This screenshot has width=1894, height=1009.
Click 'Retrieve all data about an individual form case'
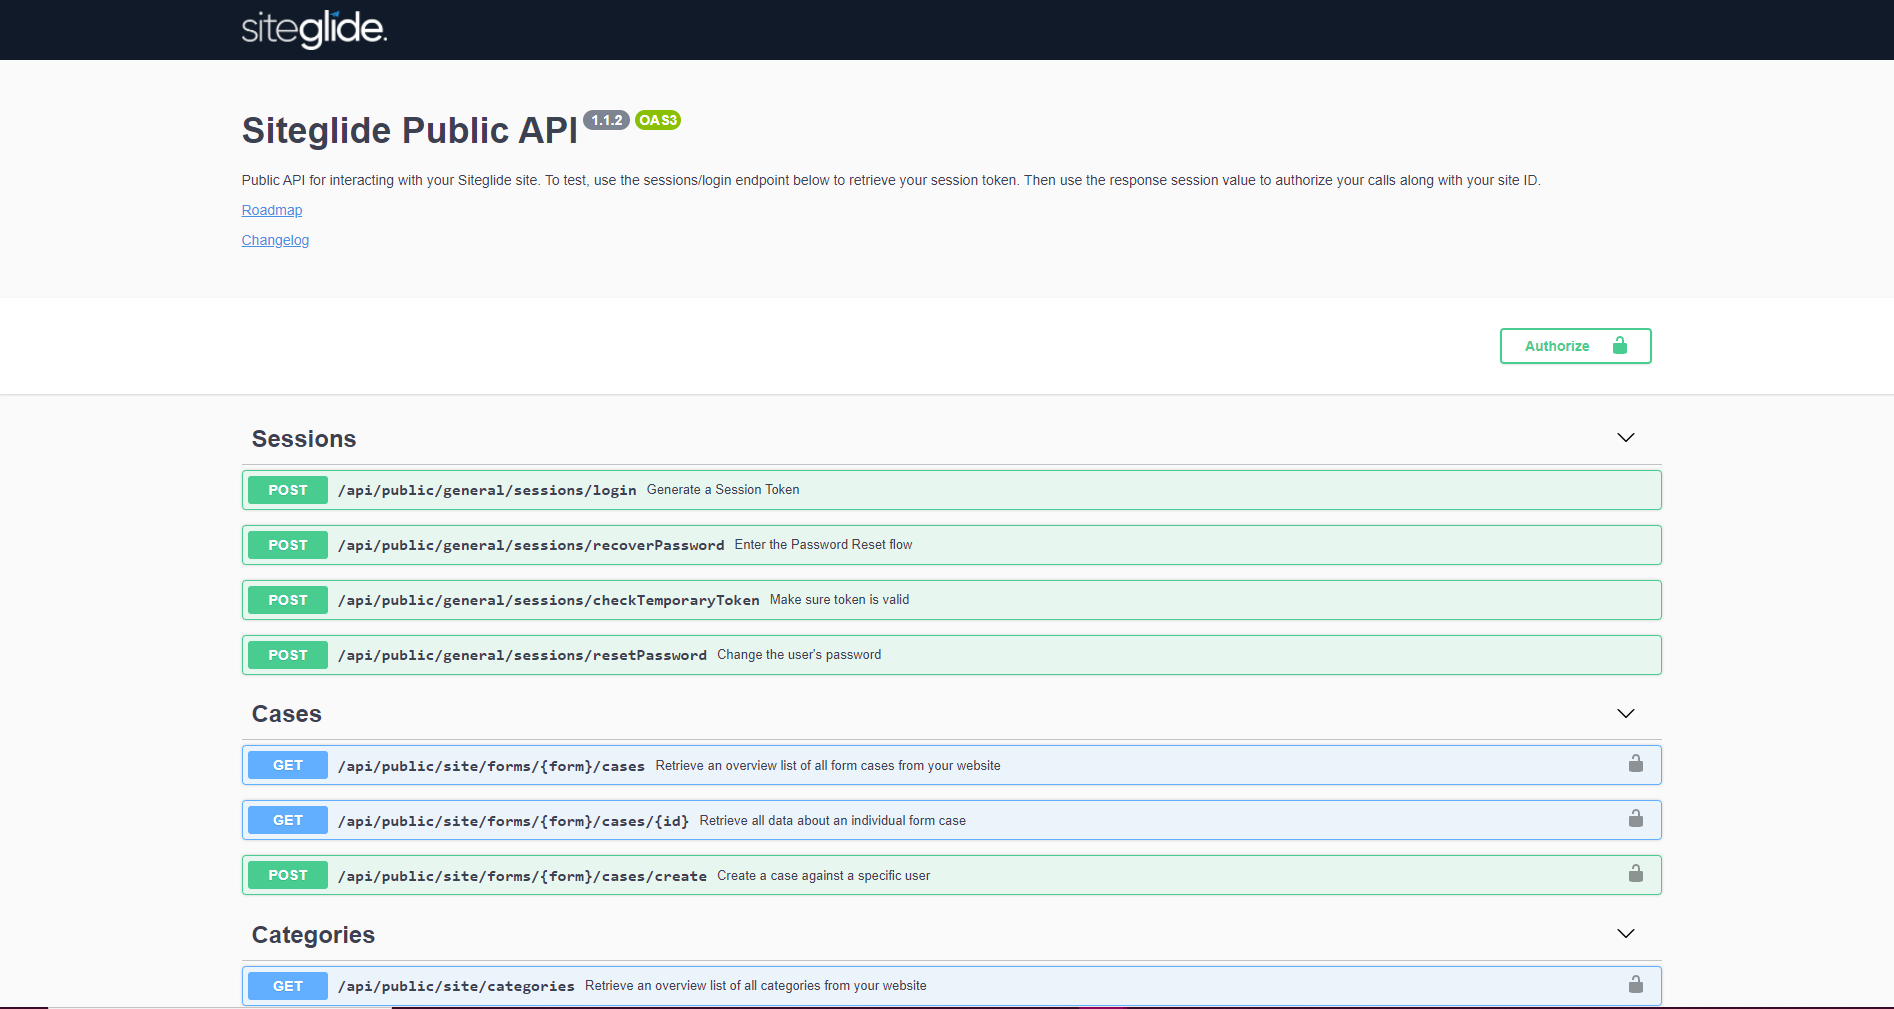click(x=833, y=821)
